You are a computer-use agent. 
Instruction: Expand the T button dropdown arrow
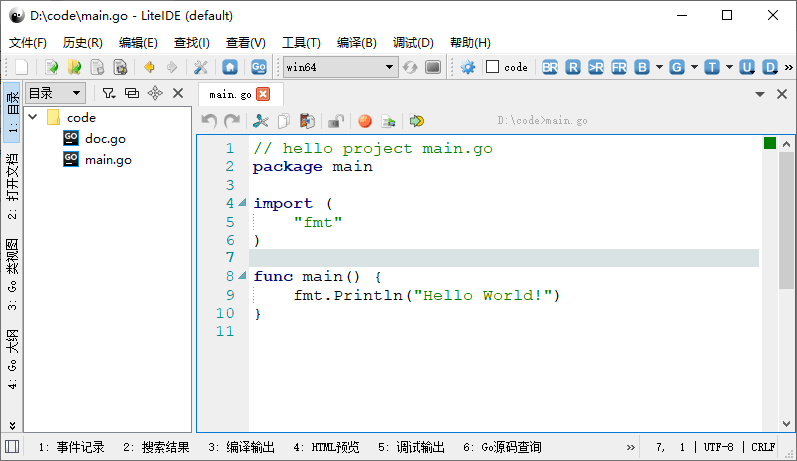[x=729, y=67]
